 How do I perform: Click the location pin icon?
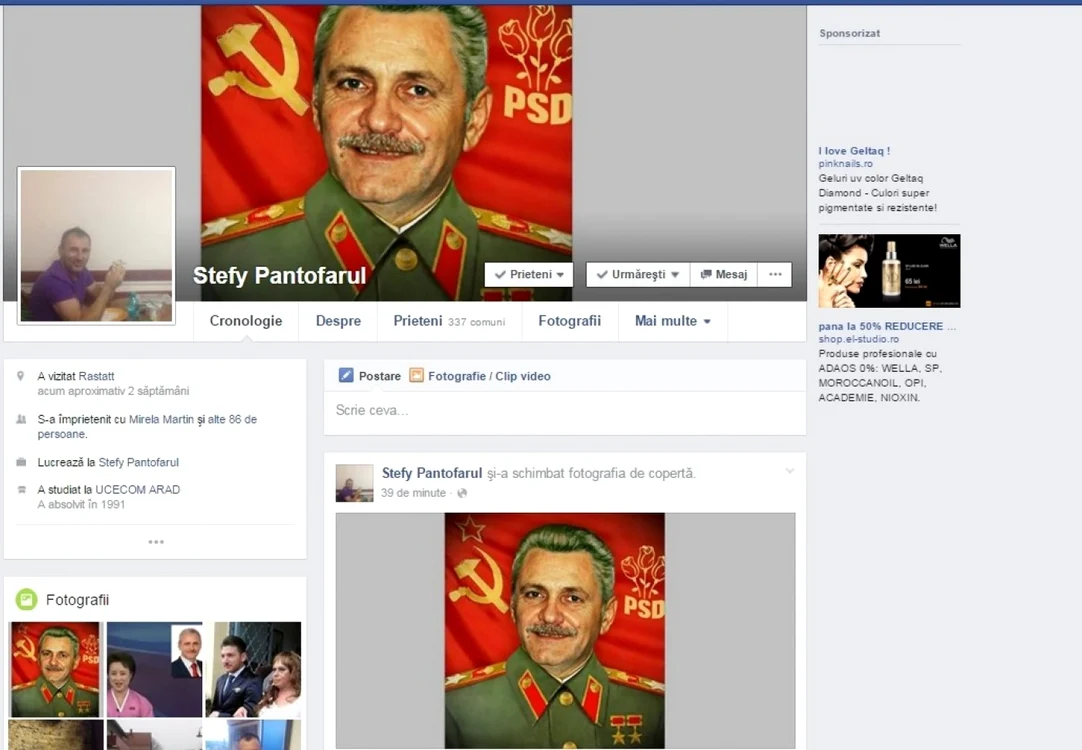pyautogui.click(x=21, y=376)
